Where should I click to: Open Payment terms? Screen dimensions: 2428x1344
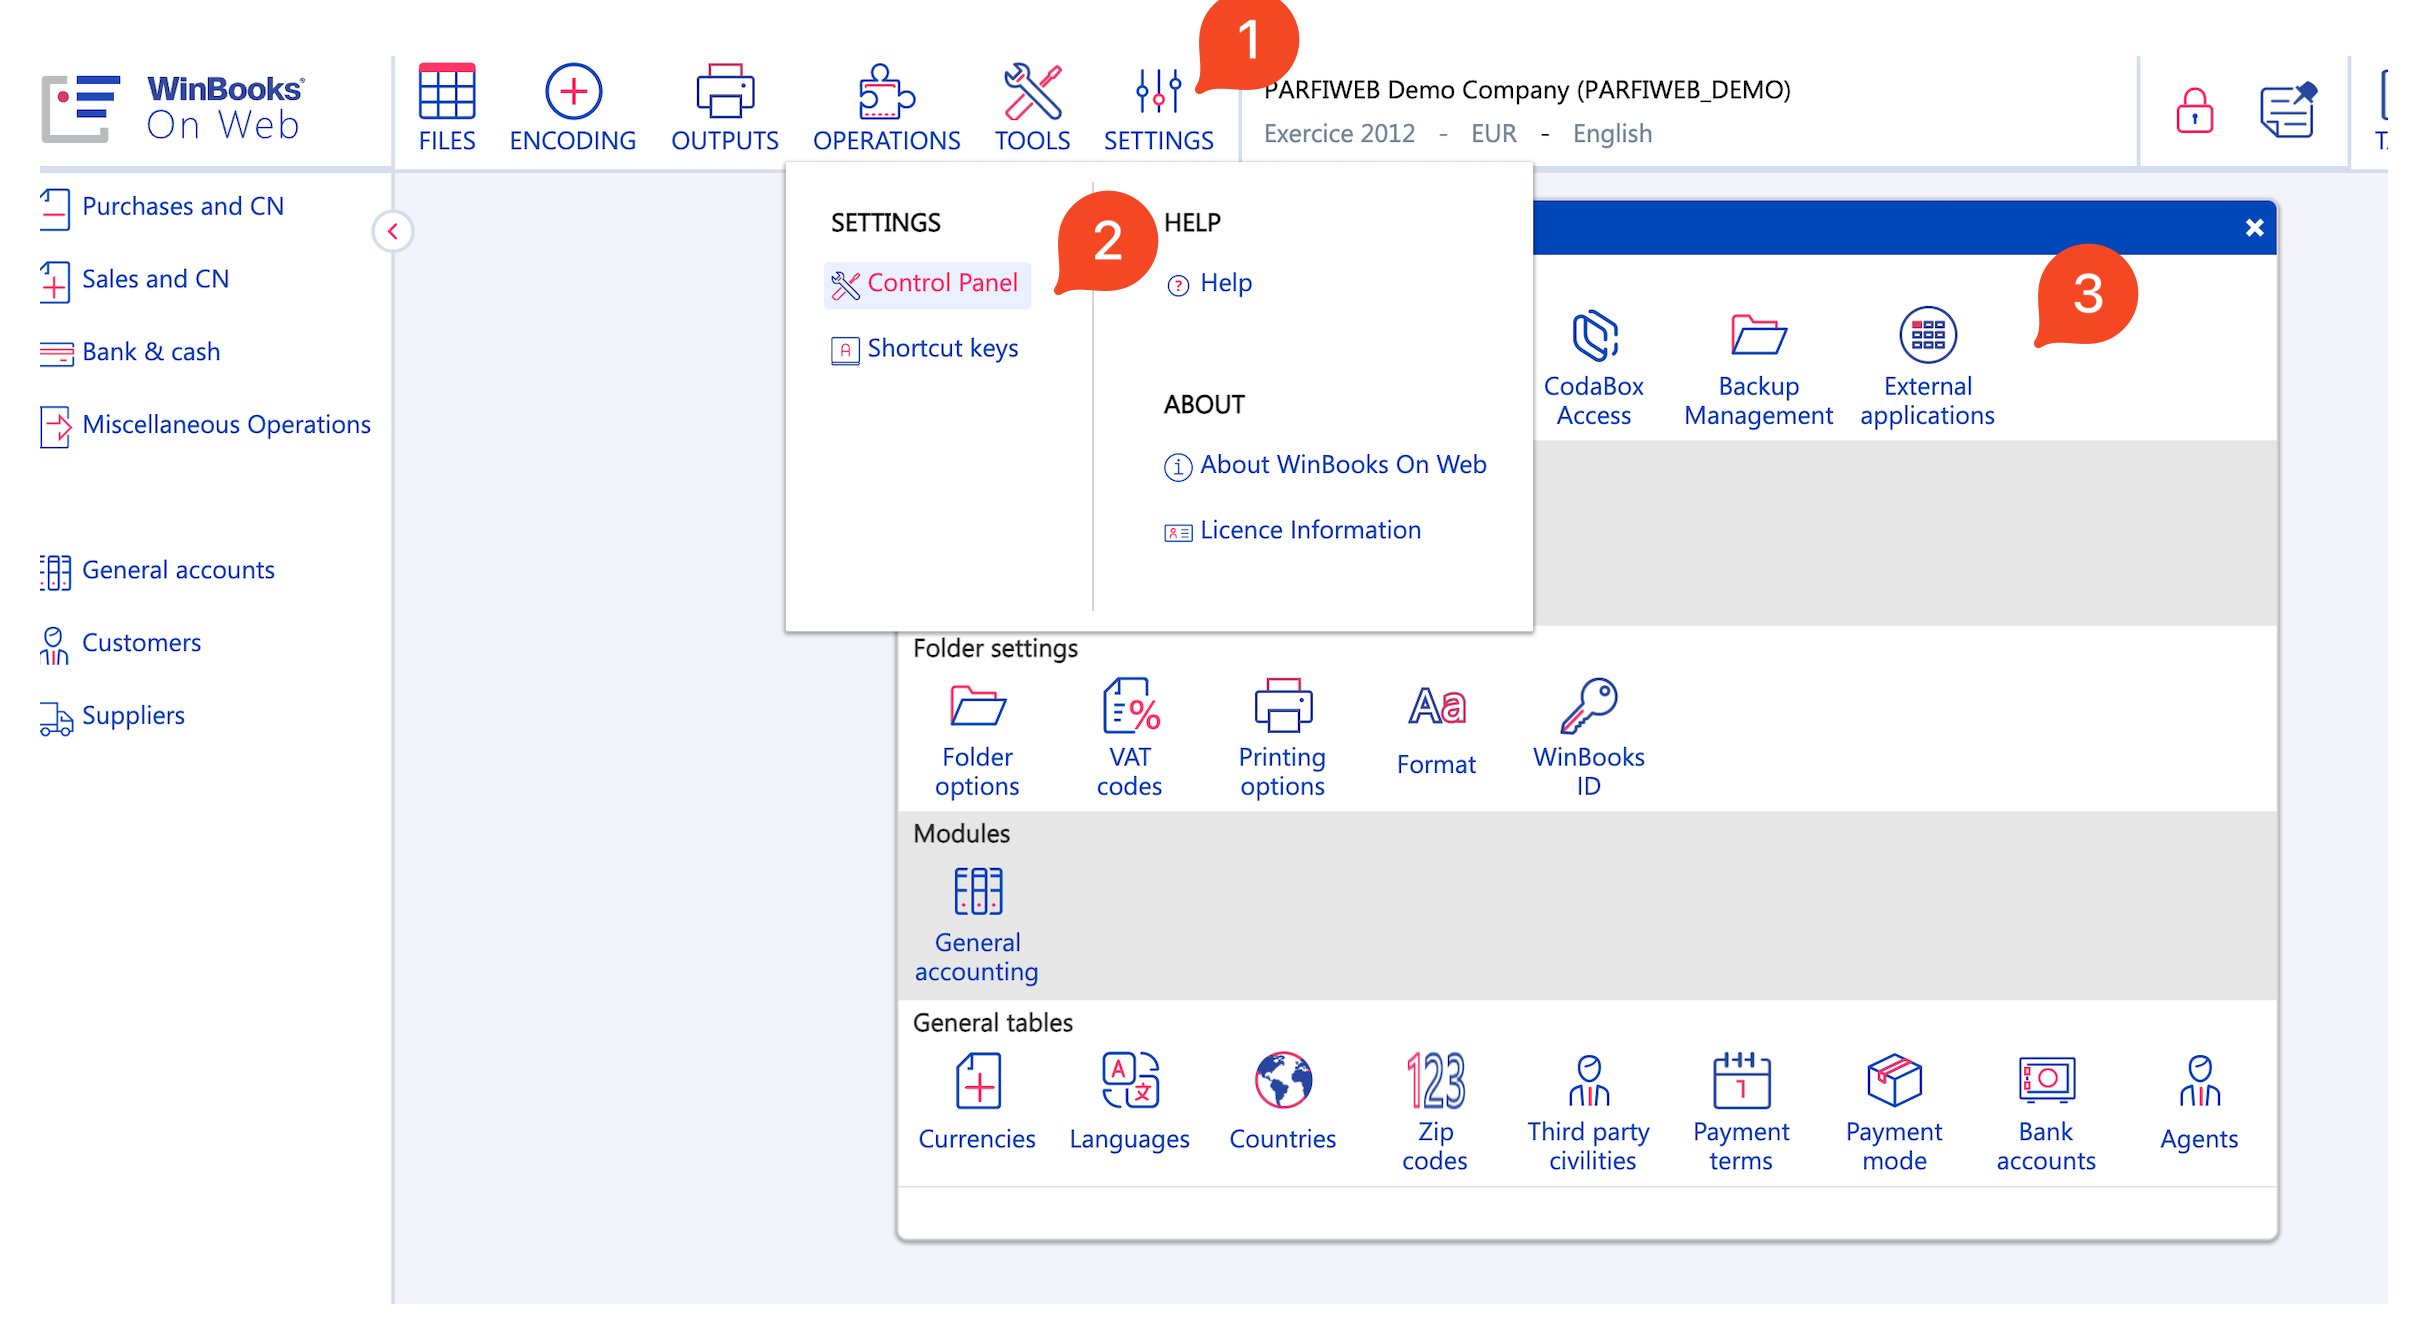click(x=1741, y=1113)
